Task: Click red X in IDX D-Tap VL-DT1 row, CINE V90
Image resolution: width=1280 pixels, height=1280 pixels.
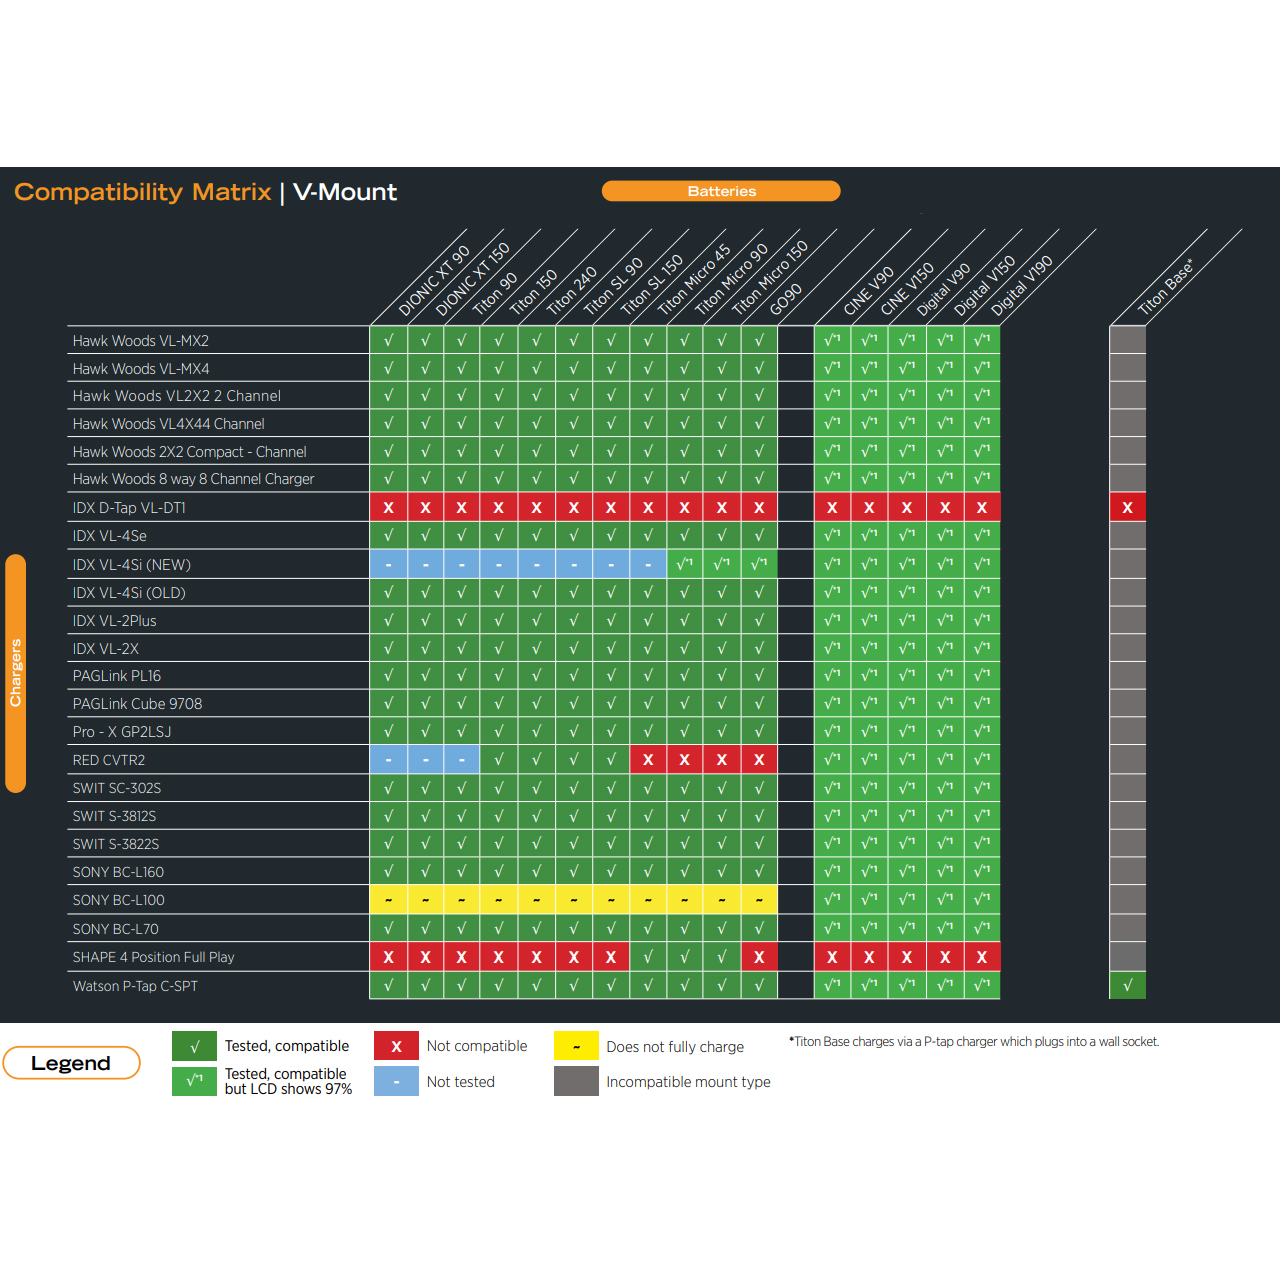Action: click(x=832, y=508)
